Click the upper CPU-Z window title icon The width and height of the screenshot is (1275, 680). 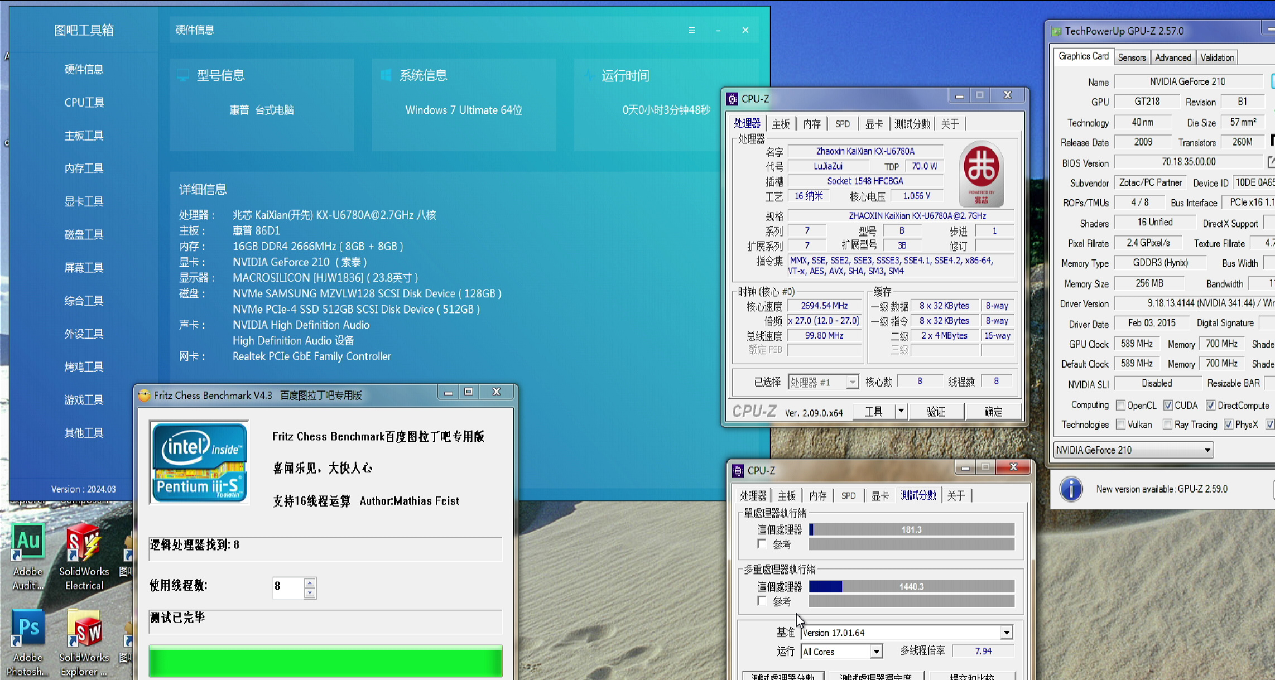tap(733, 99)
